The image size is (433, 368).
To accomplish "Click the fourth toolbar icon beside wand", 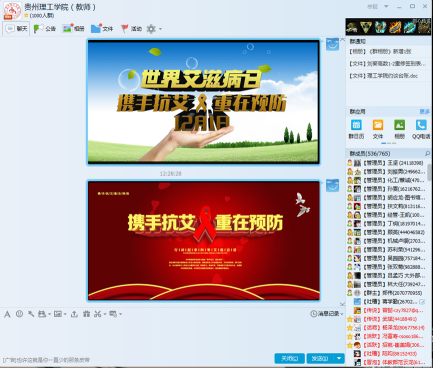I will (x=42, y=314).
